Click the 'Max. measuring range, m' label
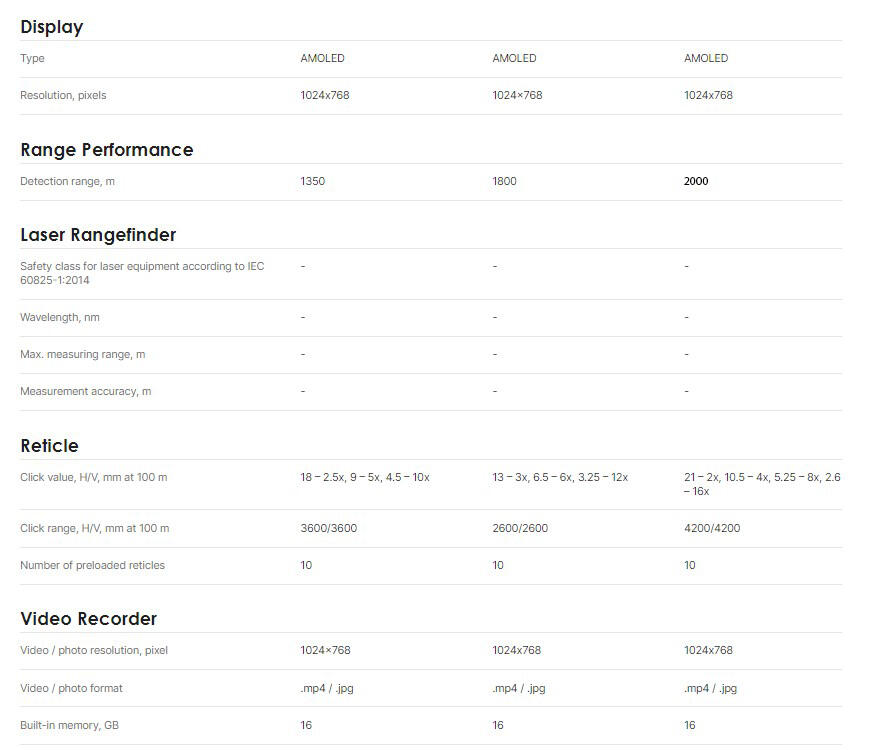 coord(83,355)
